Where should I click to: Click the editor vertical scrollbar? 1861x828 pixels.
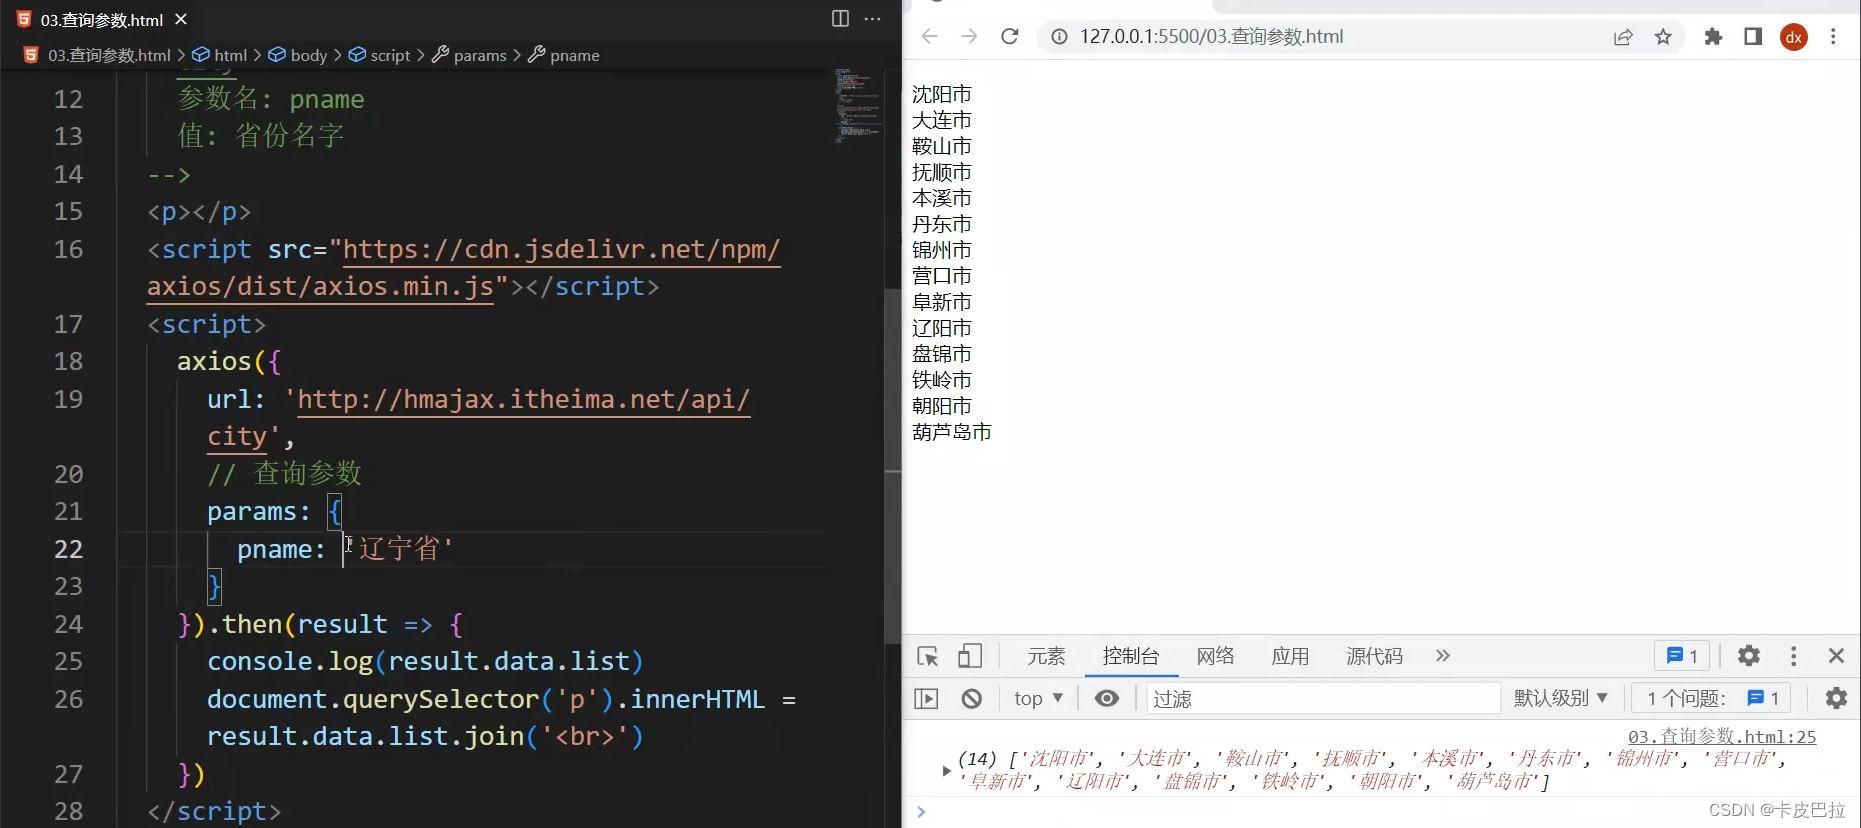[893, 466]
